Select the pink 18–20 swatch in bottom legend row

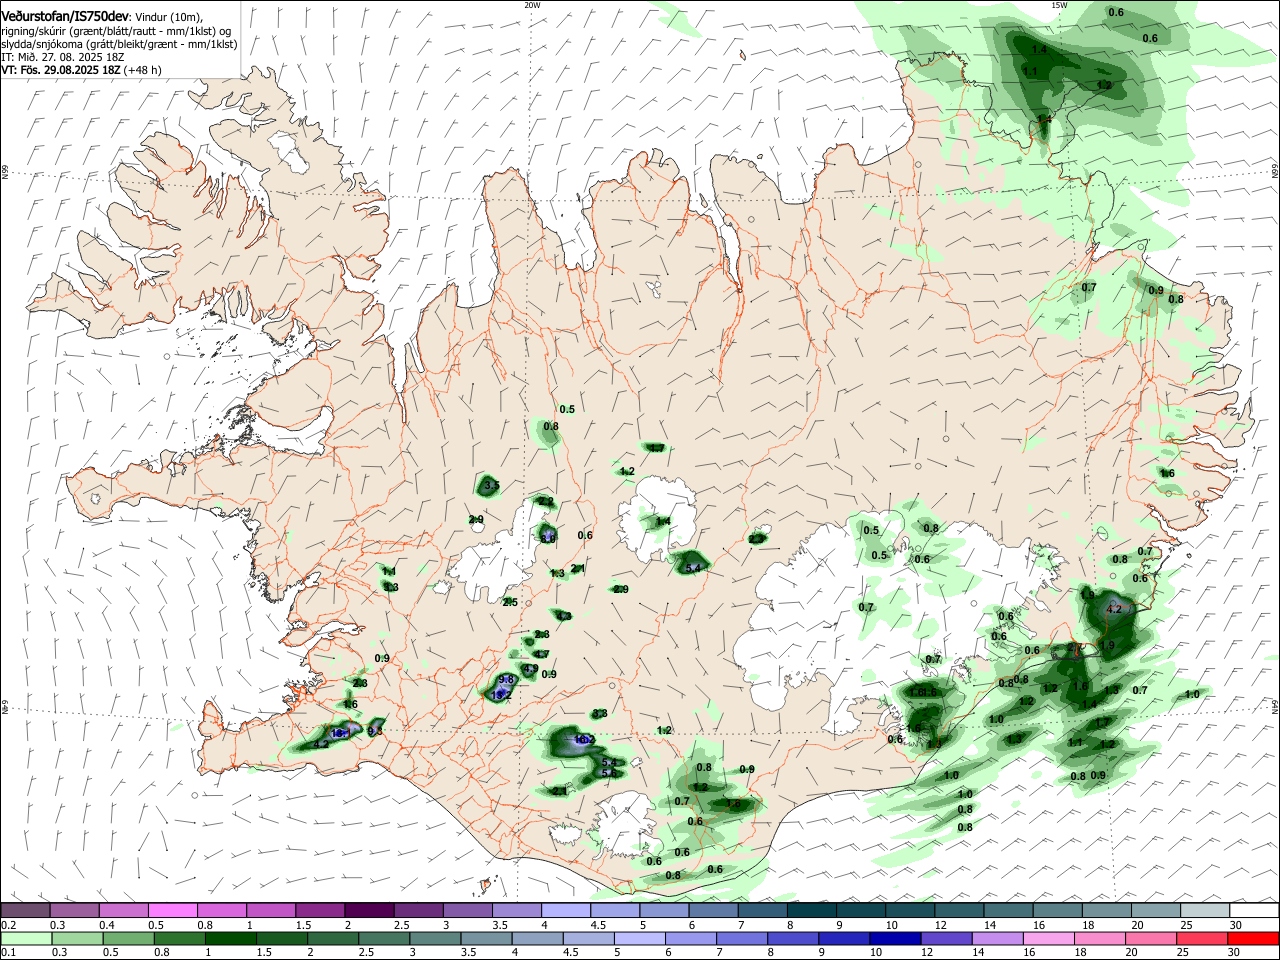[1100, 938]
